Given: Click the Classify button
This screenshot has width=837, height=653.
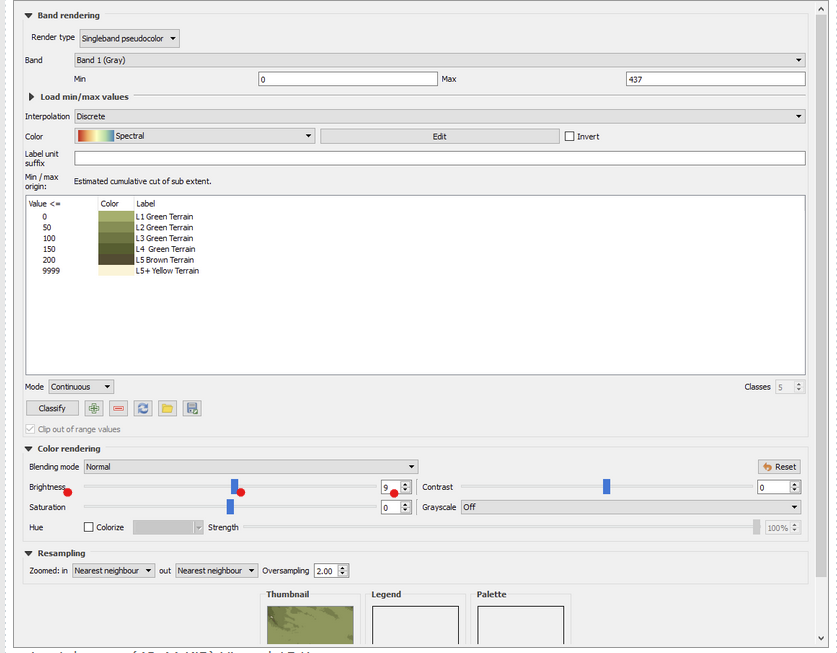Looking at the screenshot, I should pos(51,408).
